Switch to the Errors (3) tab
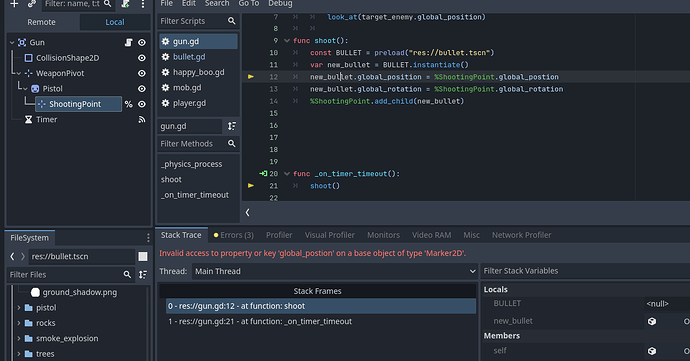Image resolution: width=690 pixels, height=361 pixels. click(x=234, y=235)
